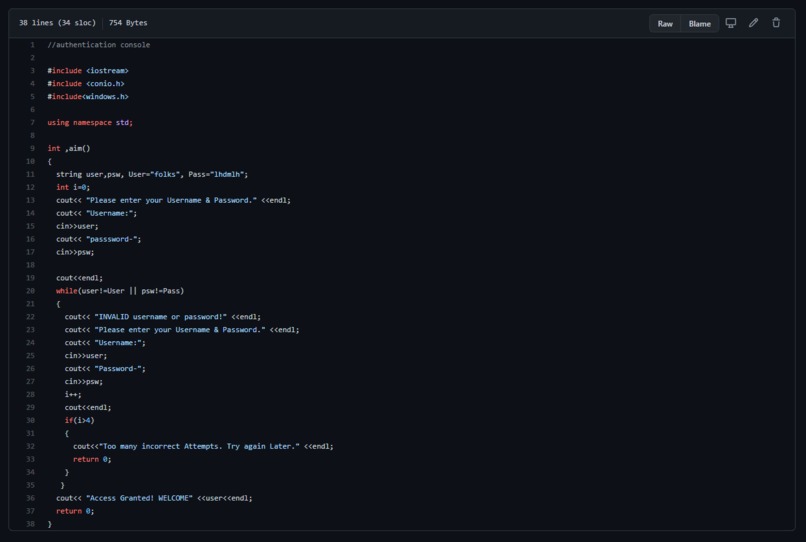Click the "#include<windows.h>" line
Screen dimensions: 806x542
[x=88, y=96]
